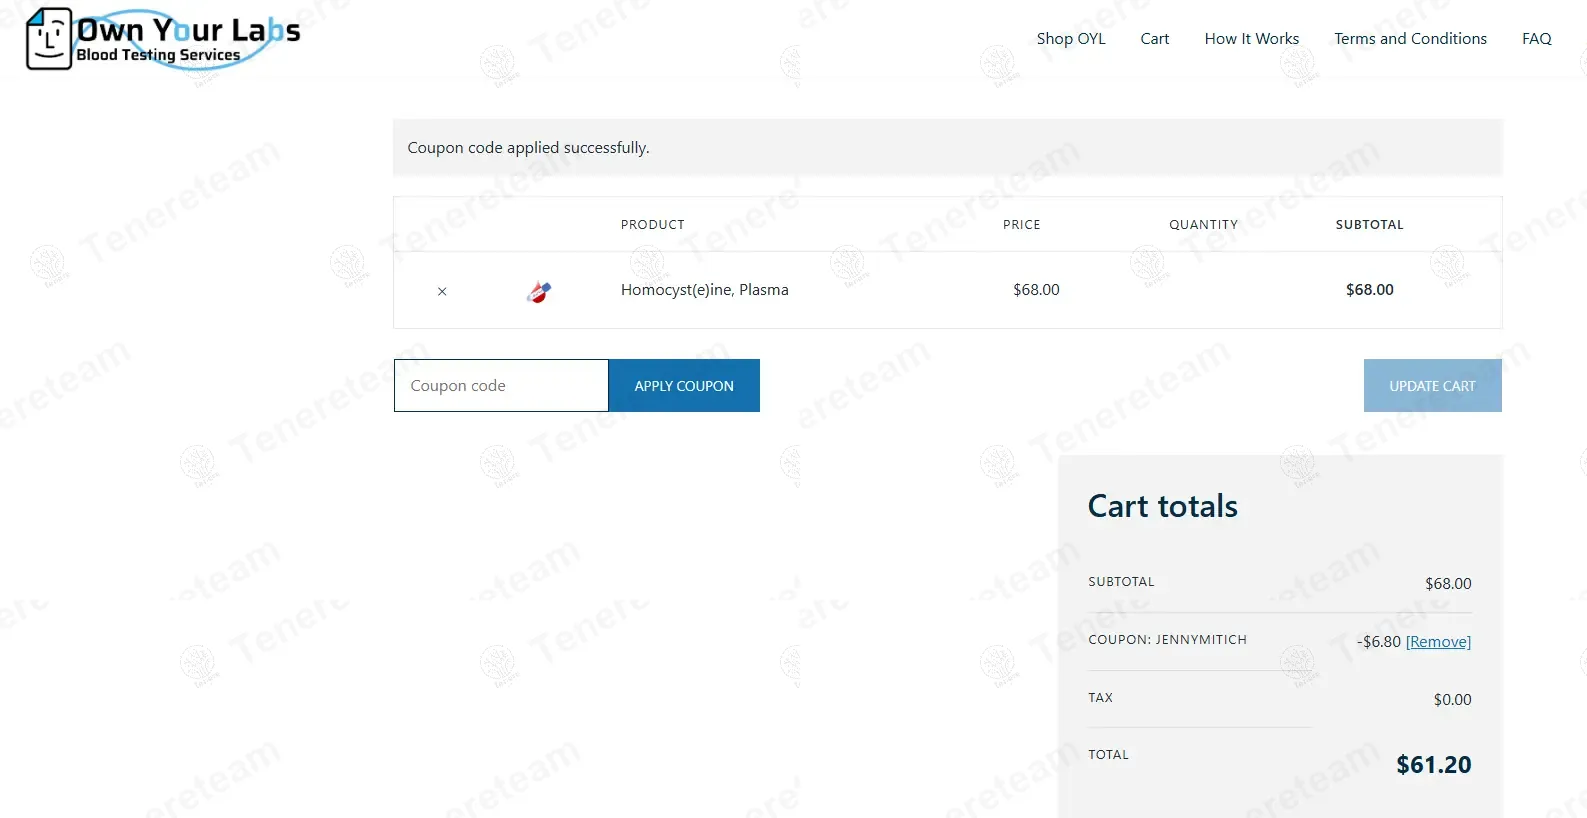The height and width of the screenshot is (818, 1587).
Task: Open the How It Works page
Action: [x=1251, y=39]
